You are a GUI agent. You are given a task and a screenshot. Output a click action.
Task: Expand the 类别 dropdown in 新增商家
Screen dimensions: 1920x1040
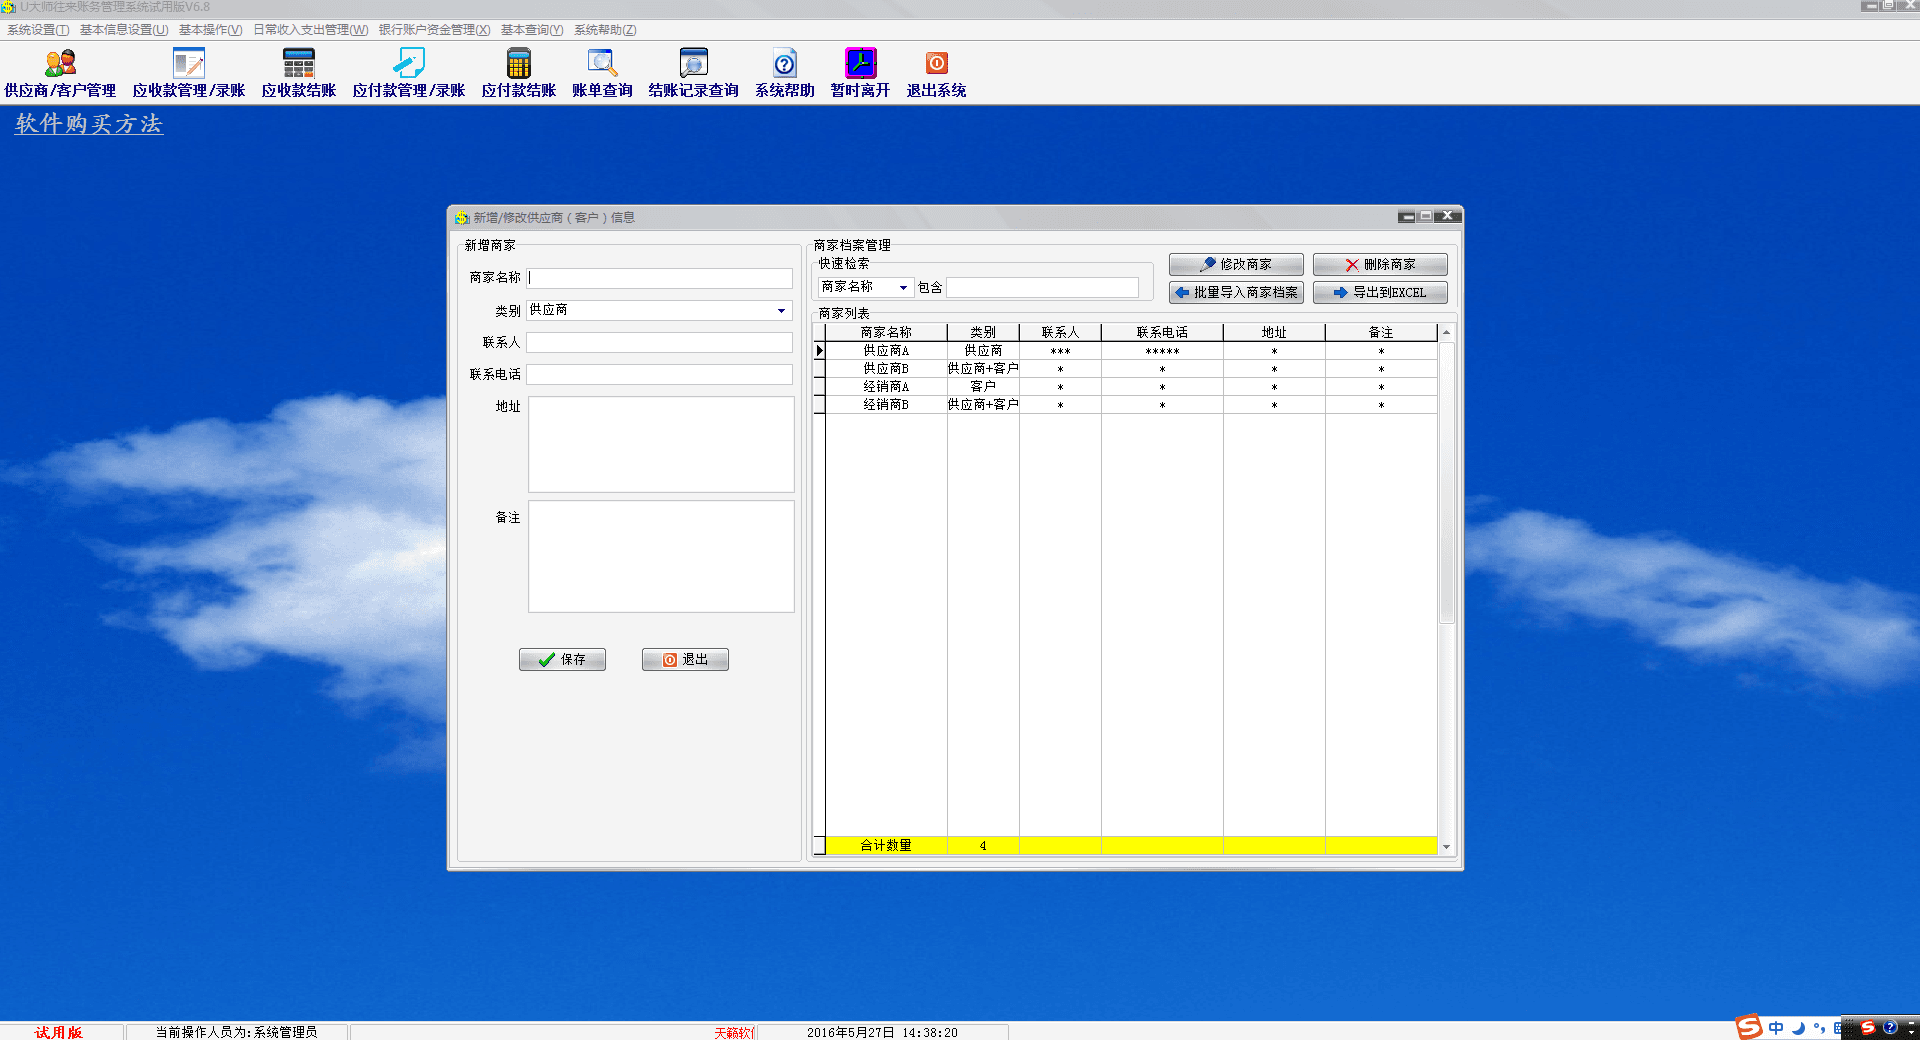pyautogui.click(x=781, y=311)
